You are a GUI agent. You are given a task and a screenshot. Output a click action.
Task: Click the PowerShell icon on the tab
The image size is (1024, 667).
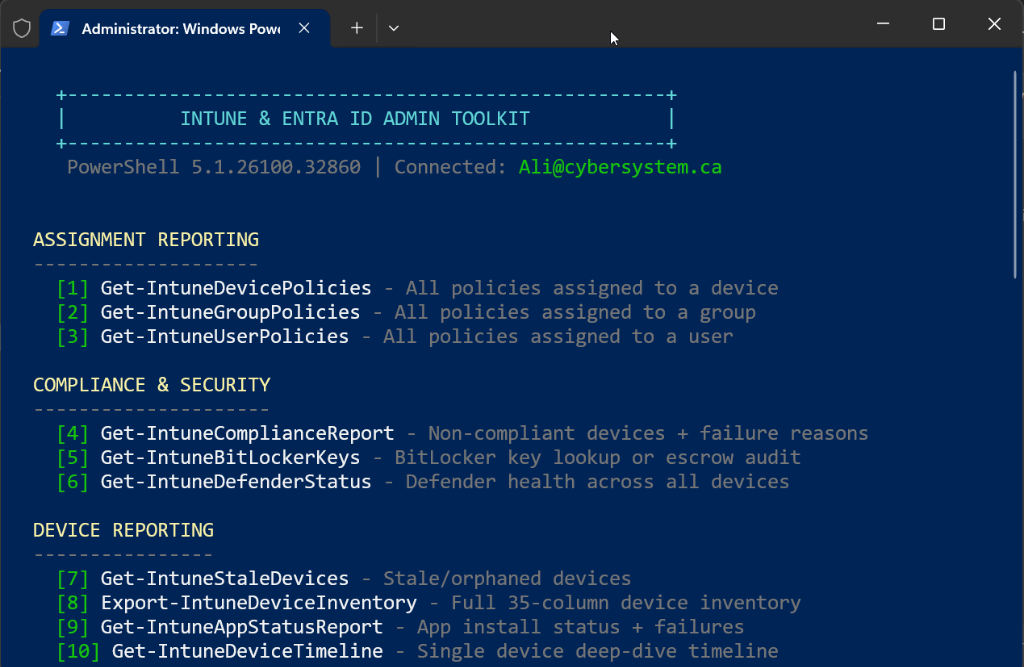click(60, 28)
